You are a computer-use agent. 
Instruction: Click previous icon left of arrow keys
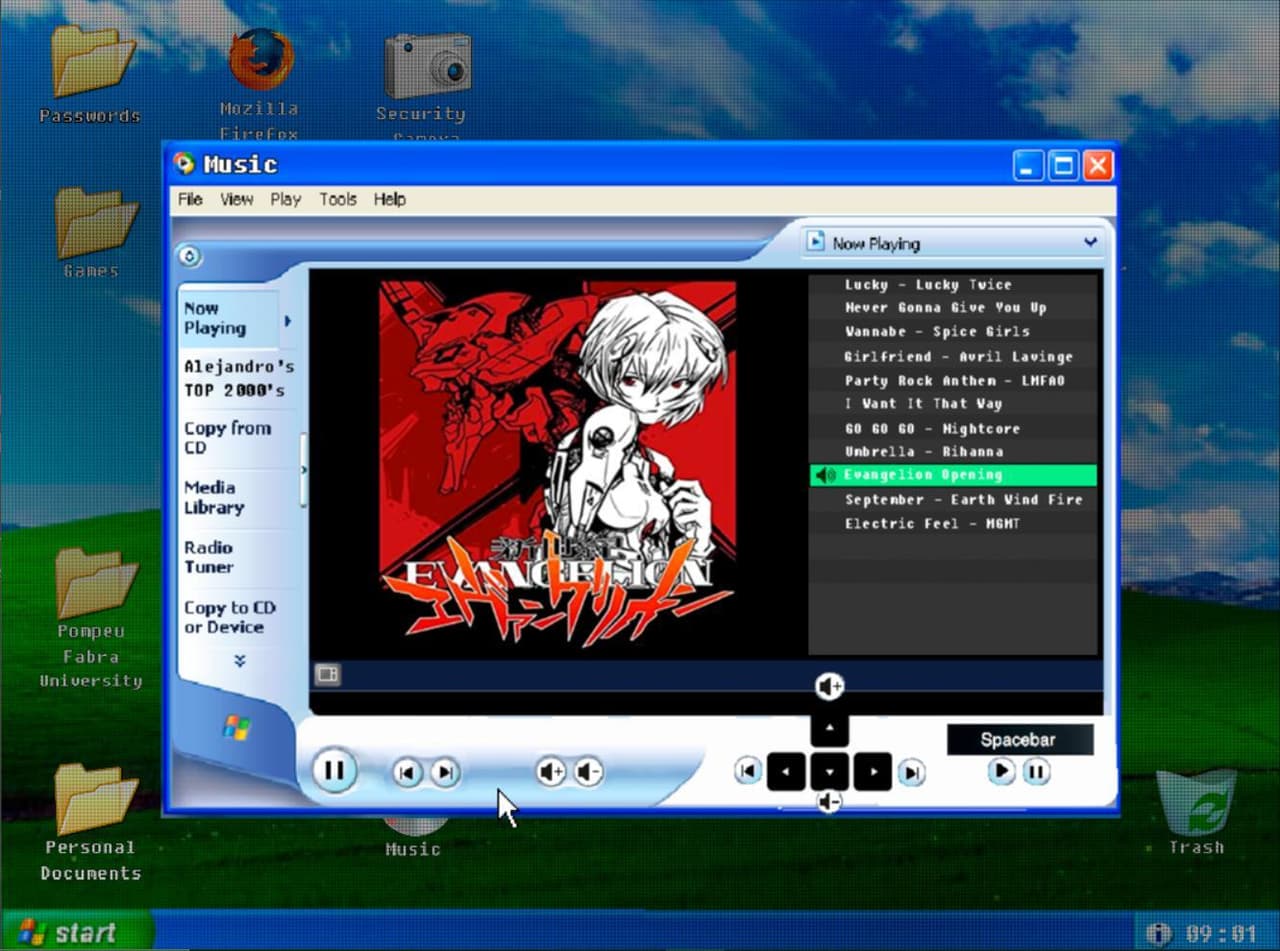(x=748, y=771)
